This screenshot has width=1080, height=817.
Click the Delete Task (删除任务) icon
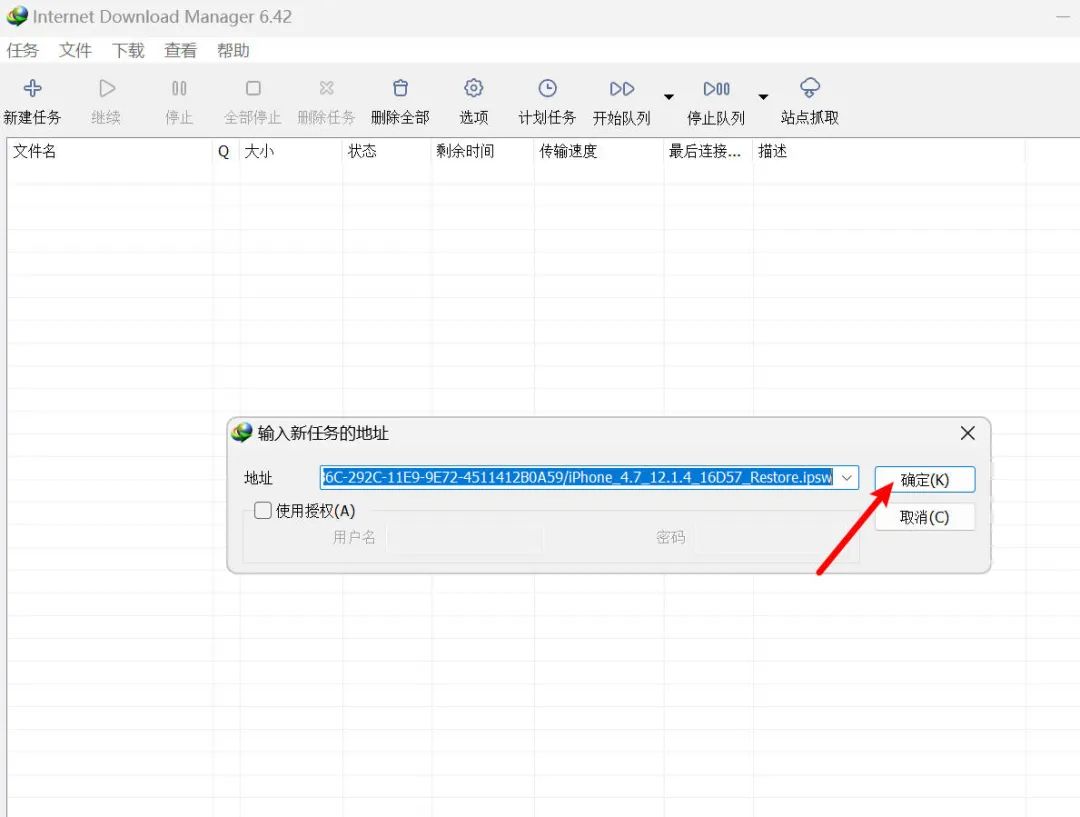click(326, 88)
